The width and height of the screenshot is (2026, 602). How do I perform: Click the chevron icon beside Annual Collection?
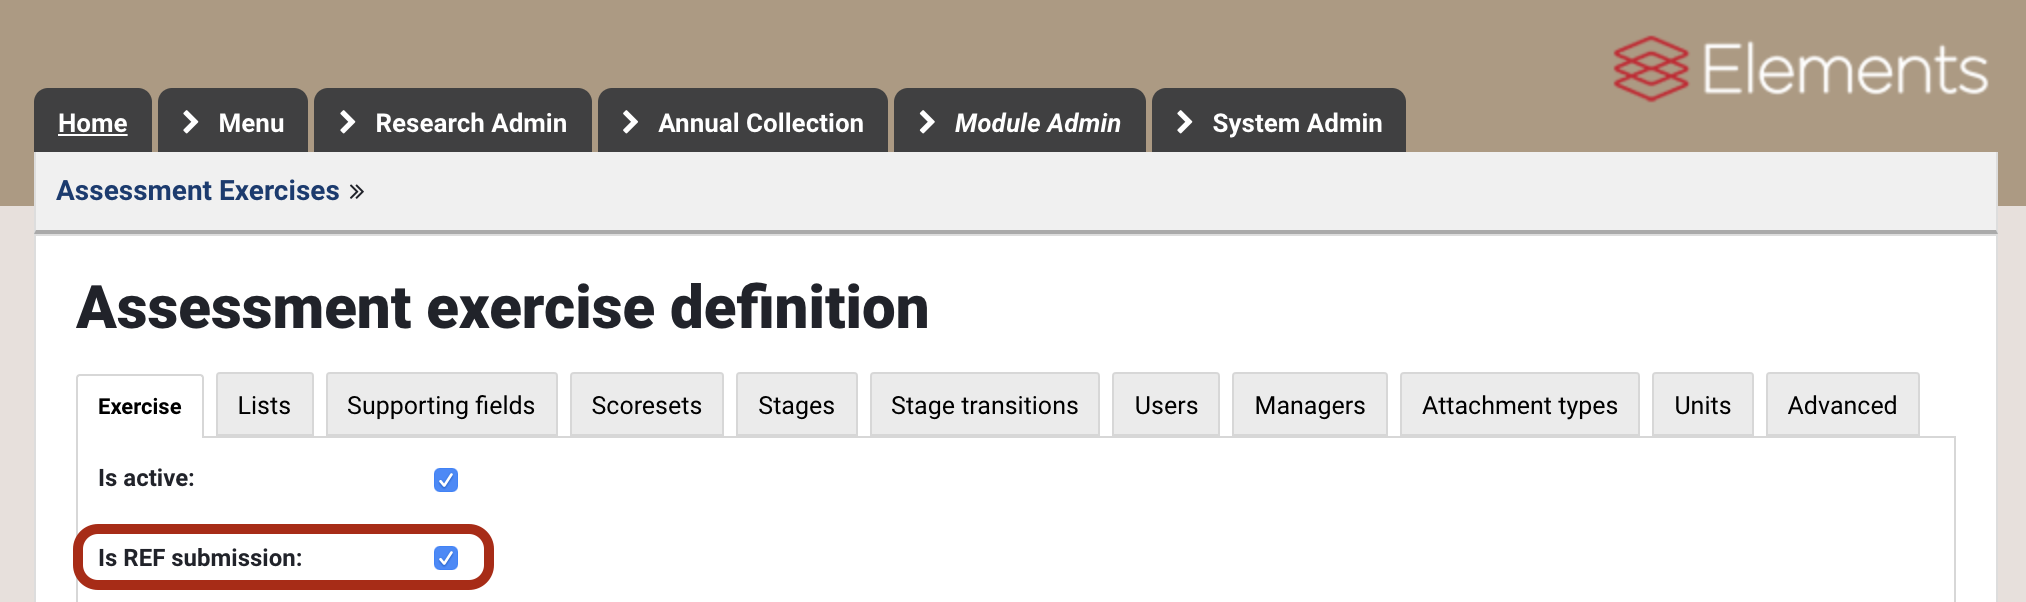(x=630, y=122)
